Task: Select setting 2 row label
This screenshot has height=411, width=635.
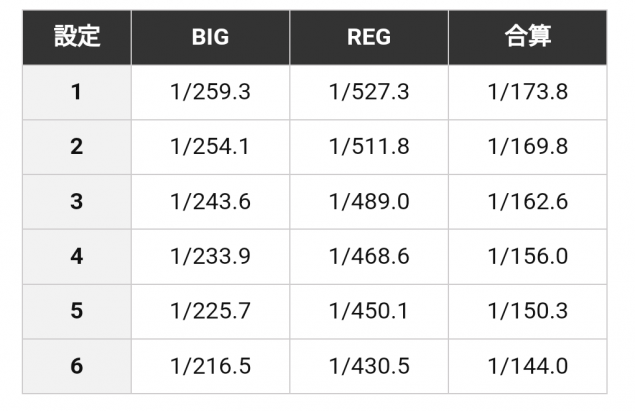Action: click(x=77, y=147)
